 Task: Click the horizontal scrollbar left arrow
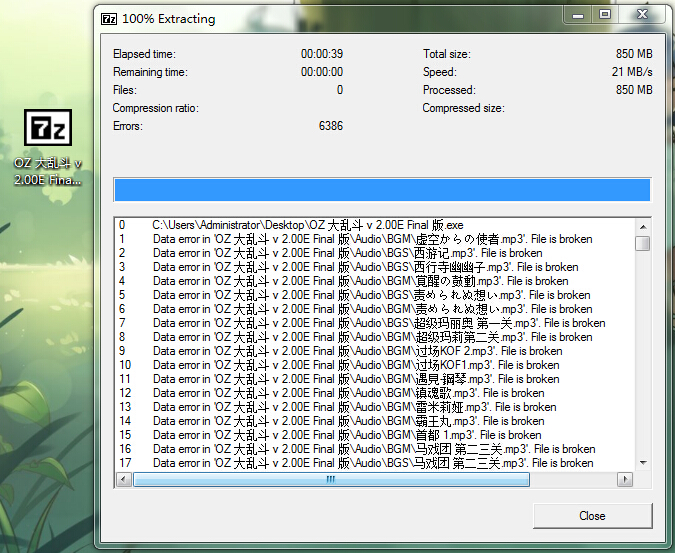[124, 479]
